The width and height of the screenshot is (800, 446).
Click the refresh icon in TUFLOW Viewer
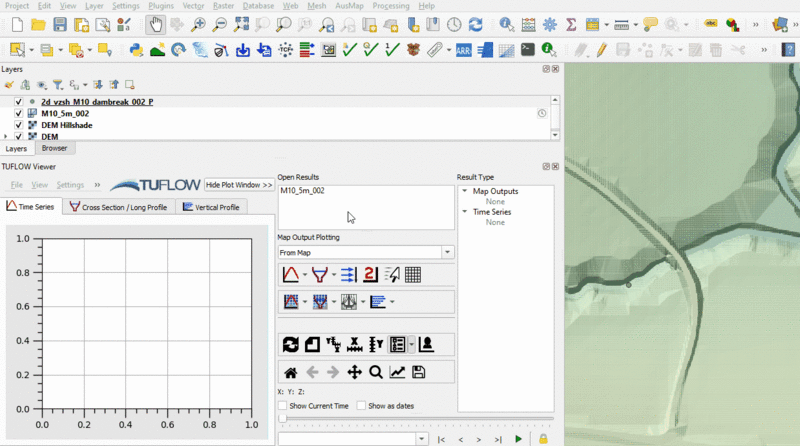click(290, 344)
